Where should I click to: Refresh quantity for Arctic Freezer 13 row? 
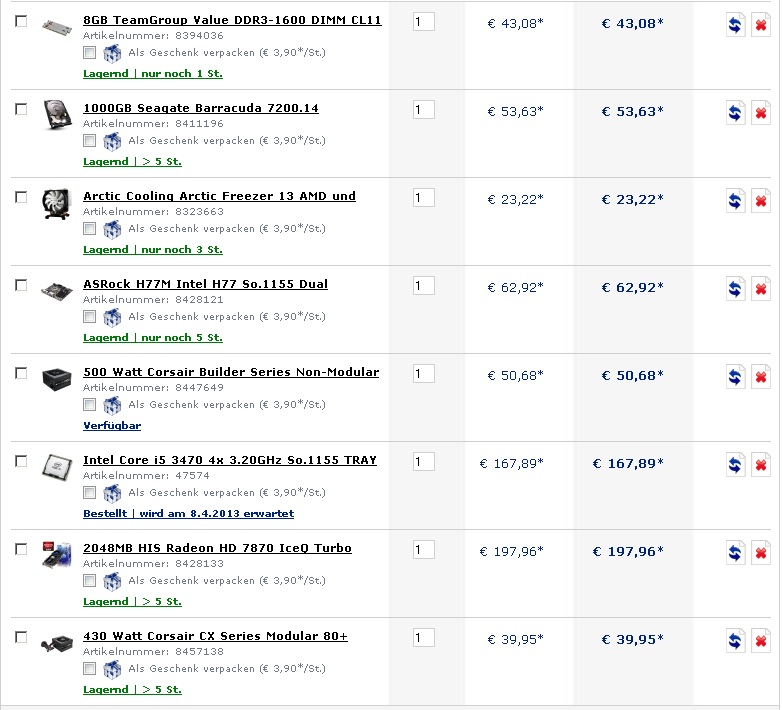735,201
